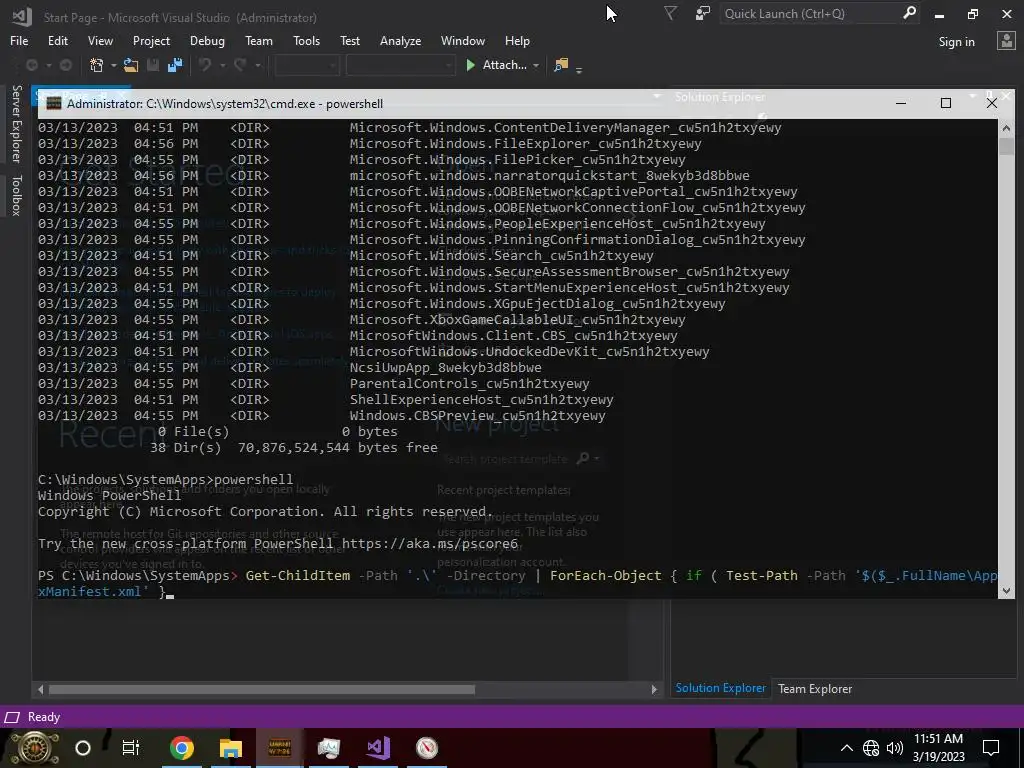Viewport: 1024px width, 768px height.
Task: Click the New Project toolbar icon
Action: pyautogui.click(x=97, y=65)
